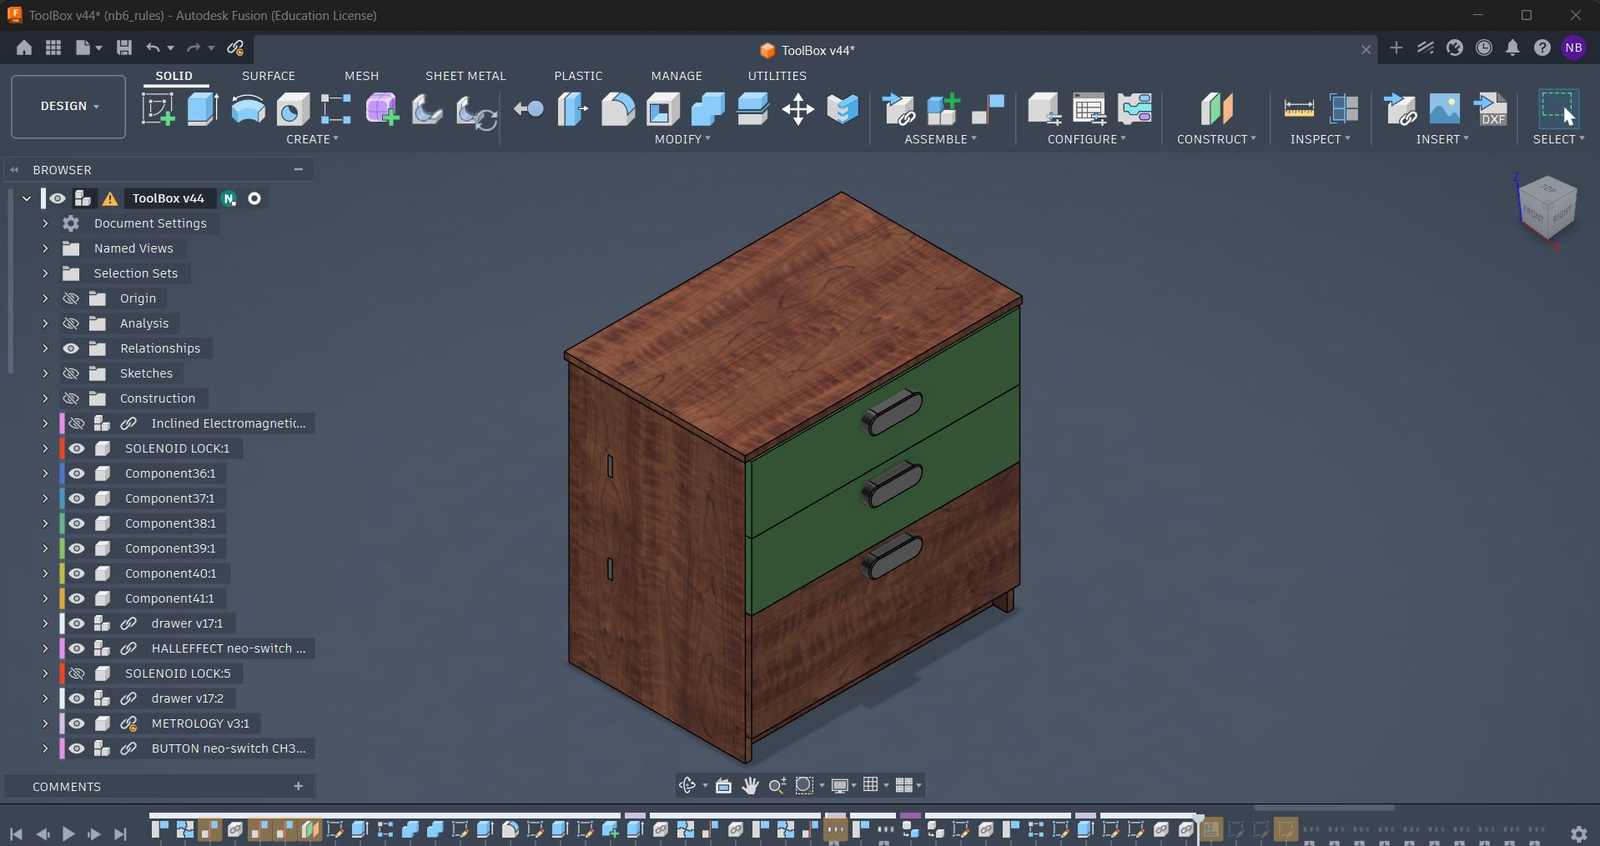Open NB user profile avatar

pos(1573,48)
